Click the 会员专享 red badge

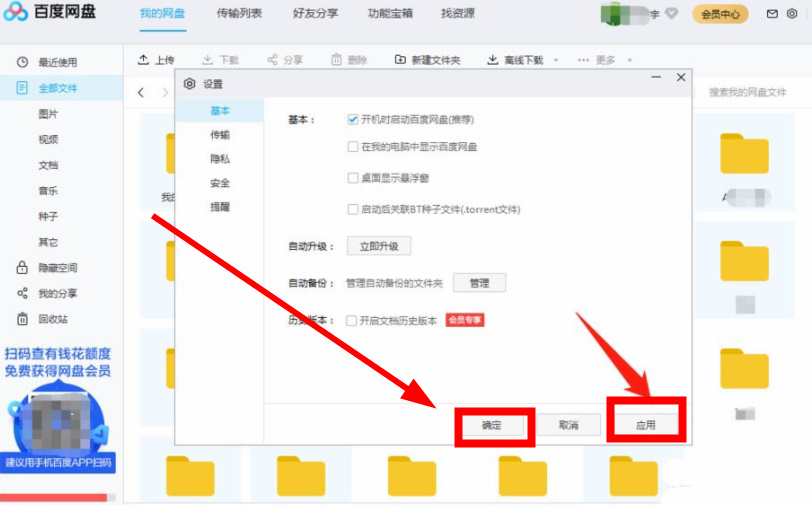[x=465, y=320]
